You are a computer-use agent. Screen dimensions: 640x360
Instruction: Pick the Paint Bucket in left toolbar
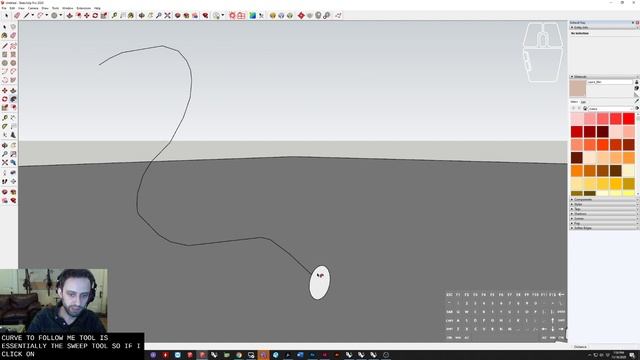coord(4,36)
